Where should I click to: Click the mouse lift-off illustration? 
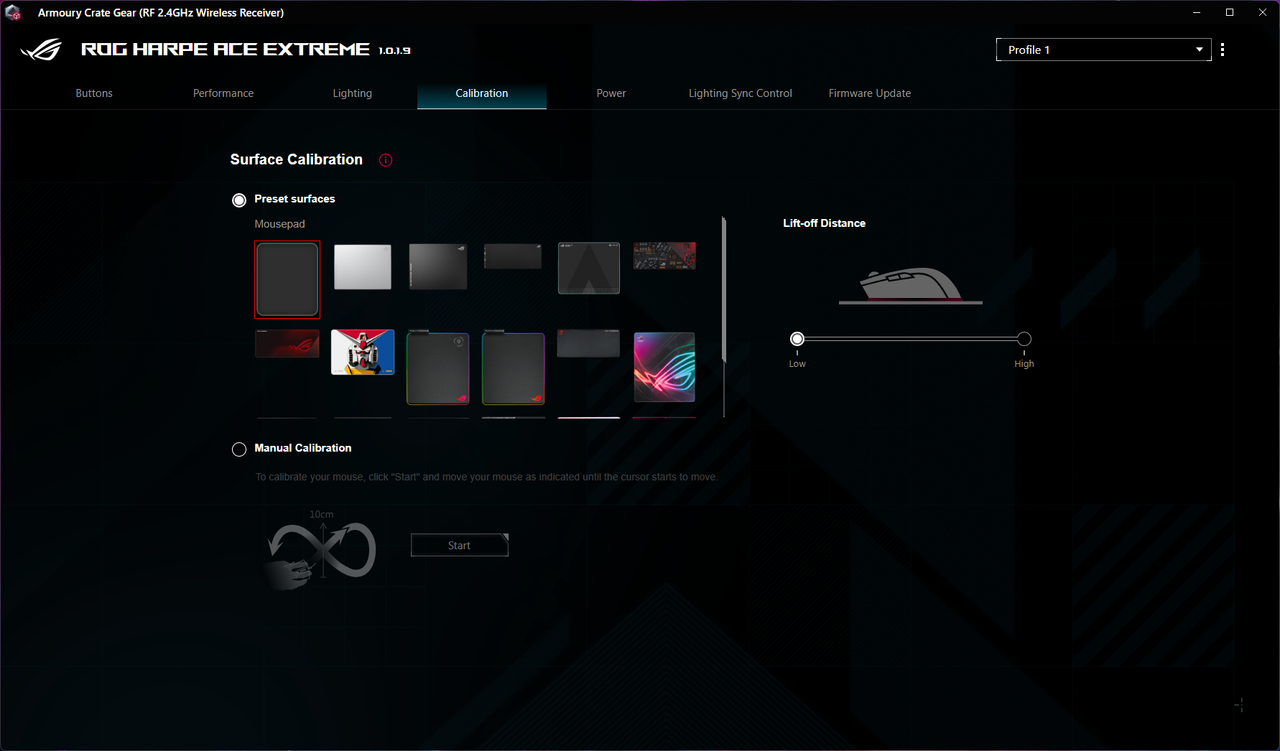pos(911,286)
